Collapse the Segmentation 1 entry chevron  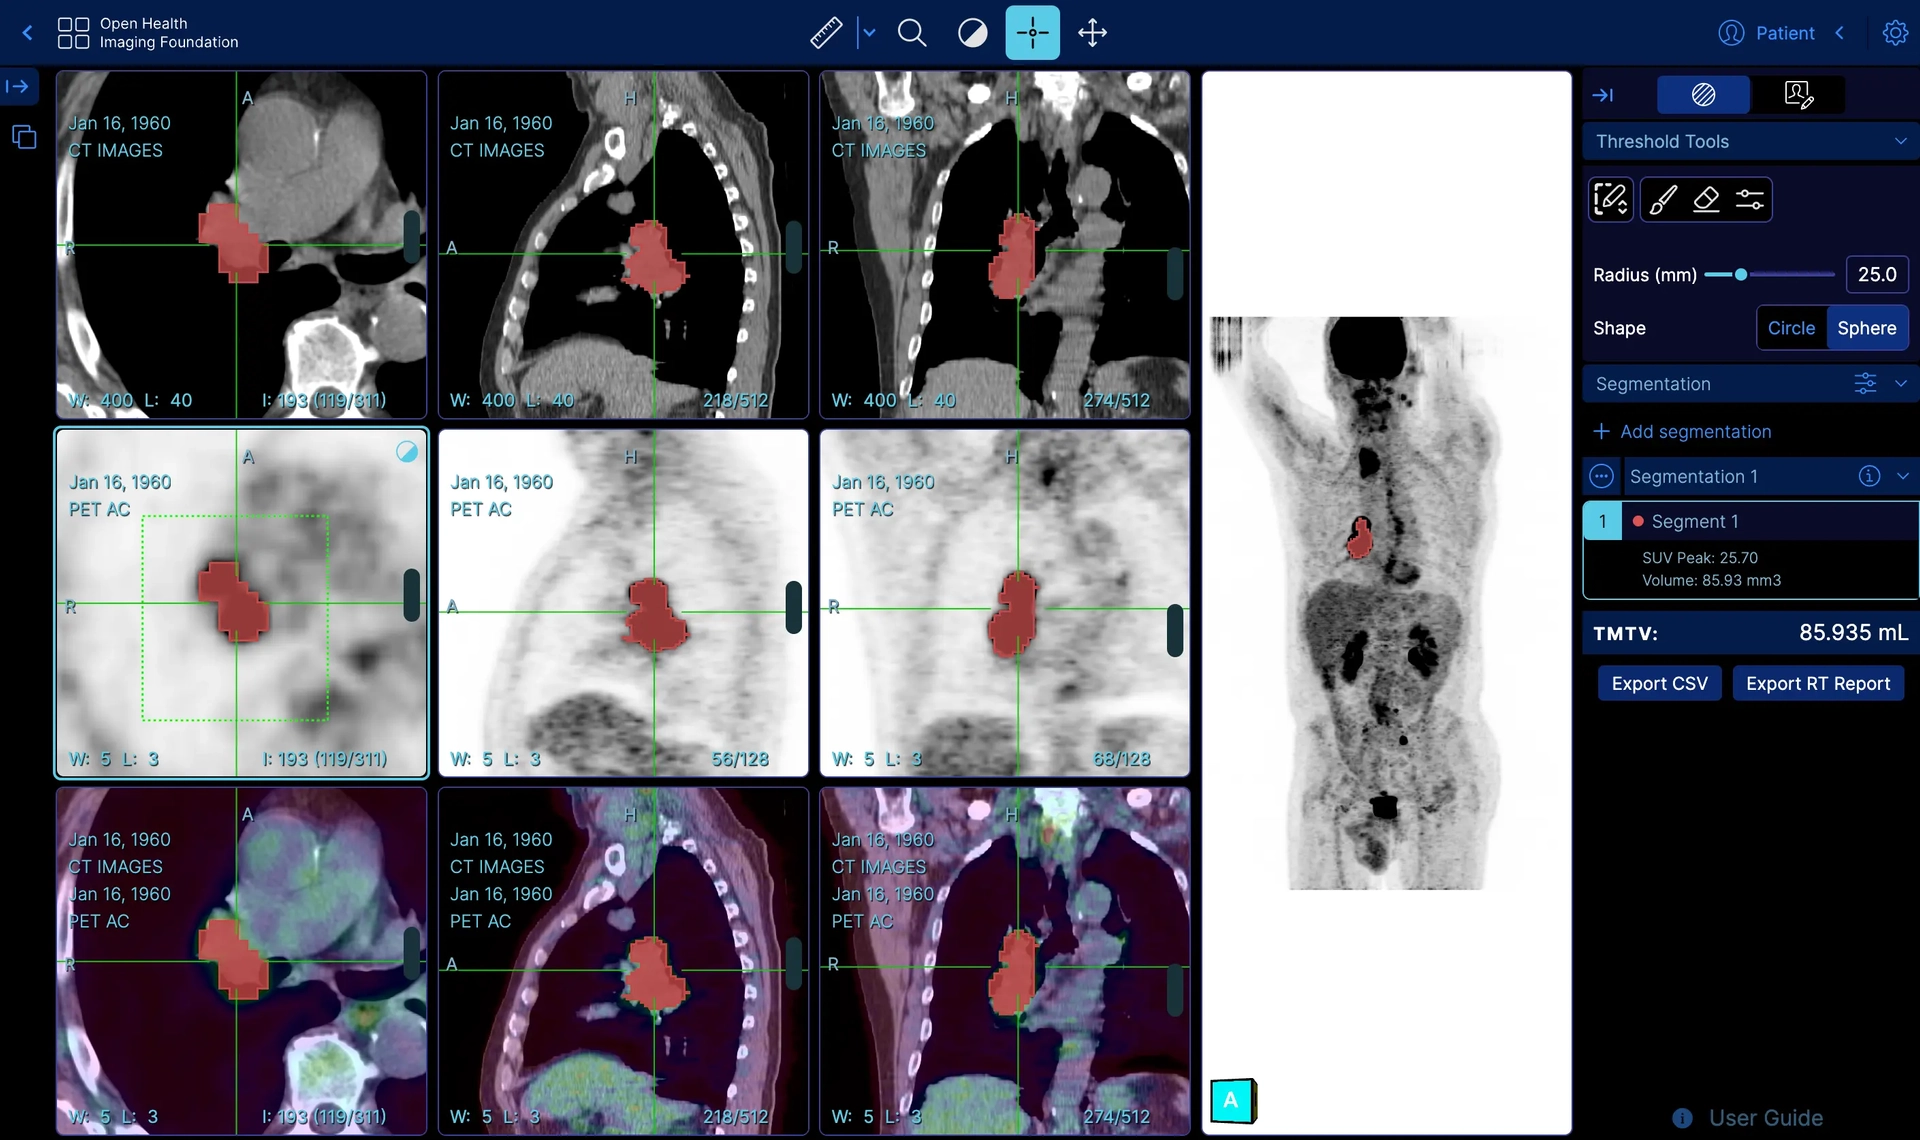(x=1903, y=476)
